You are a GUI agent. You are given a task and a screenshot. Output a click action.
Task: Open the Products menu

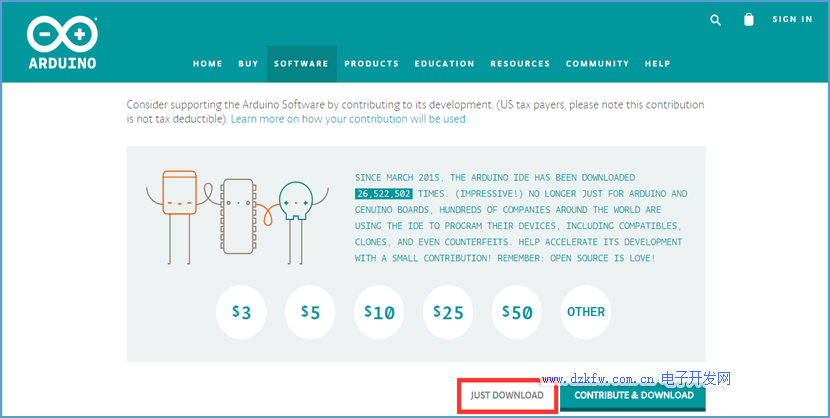point(371,64)
